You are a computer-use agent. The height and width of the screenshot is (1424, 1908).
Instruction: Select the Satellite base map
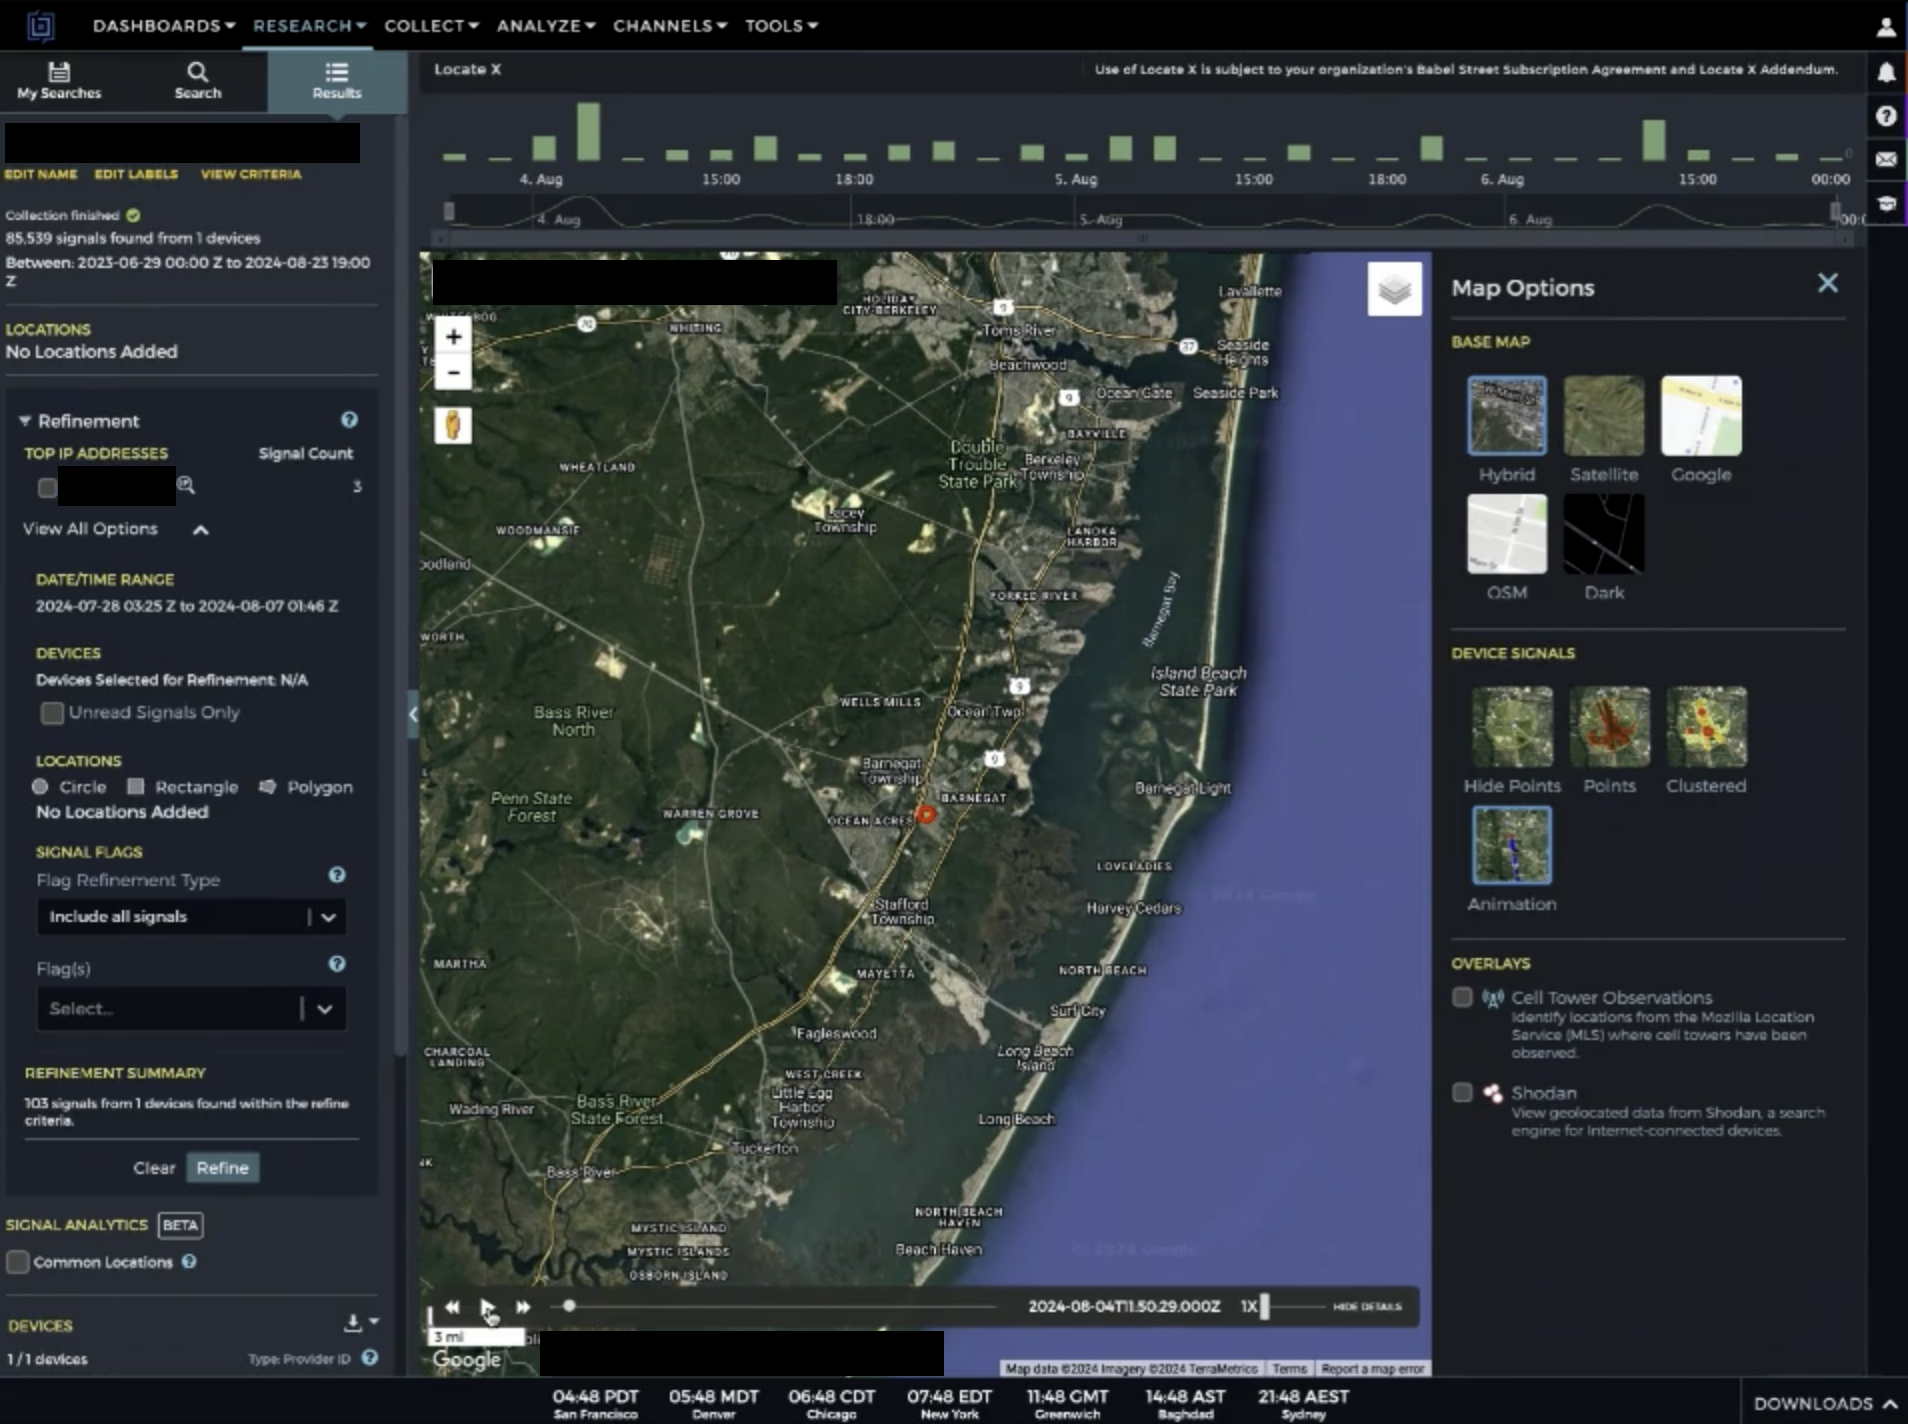(1604, 416)
